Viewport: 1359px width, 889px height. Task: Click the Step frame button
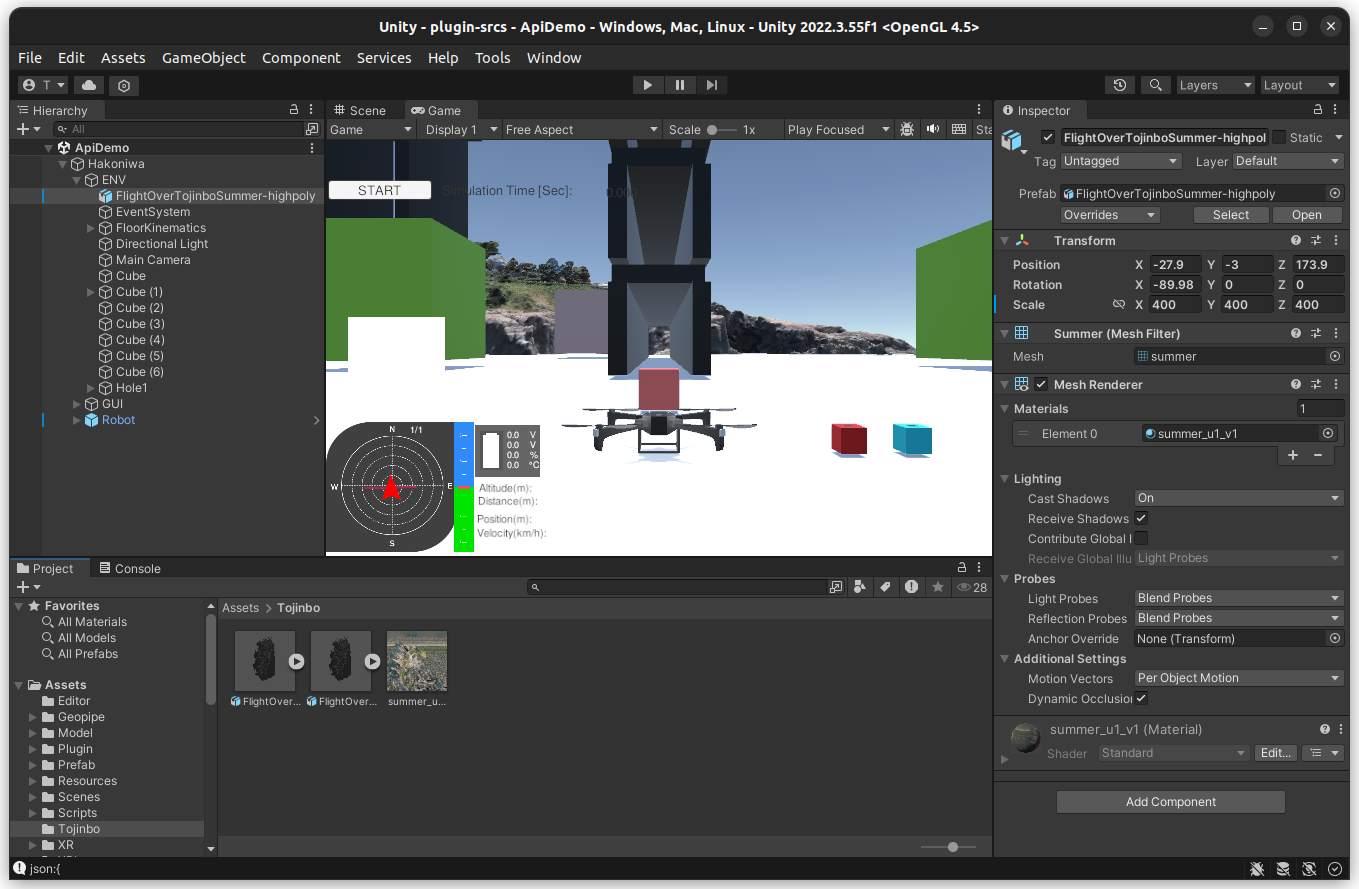click(712, 85)
